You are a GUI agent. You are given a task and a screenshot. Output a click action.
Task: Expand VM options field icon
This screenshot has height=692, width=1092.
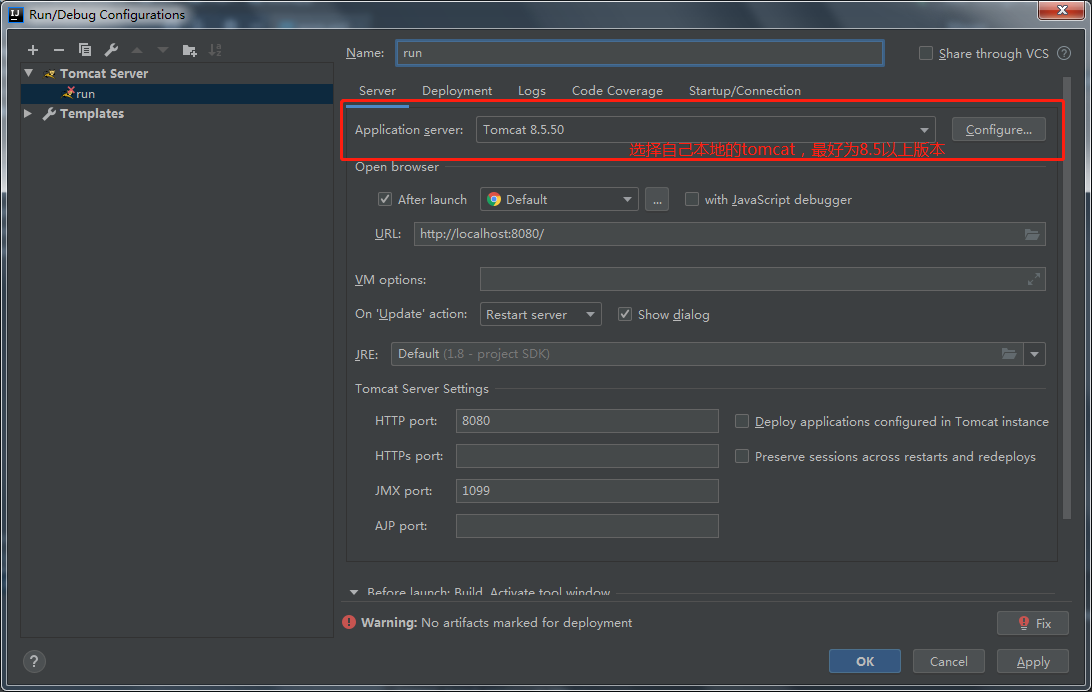[x=1034, y=280]
